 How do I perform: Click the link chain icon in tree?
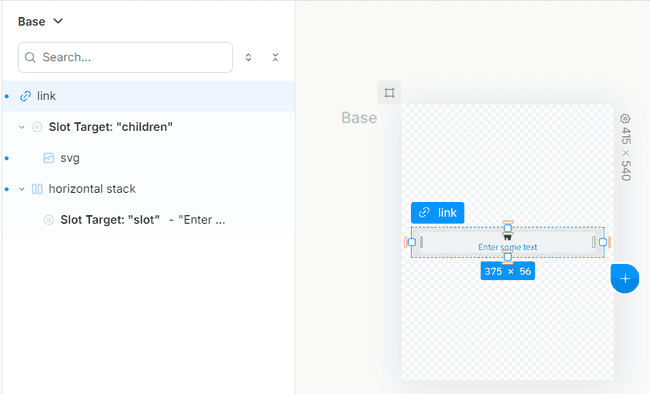(x=25, y=96)
